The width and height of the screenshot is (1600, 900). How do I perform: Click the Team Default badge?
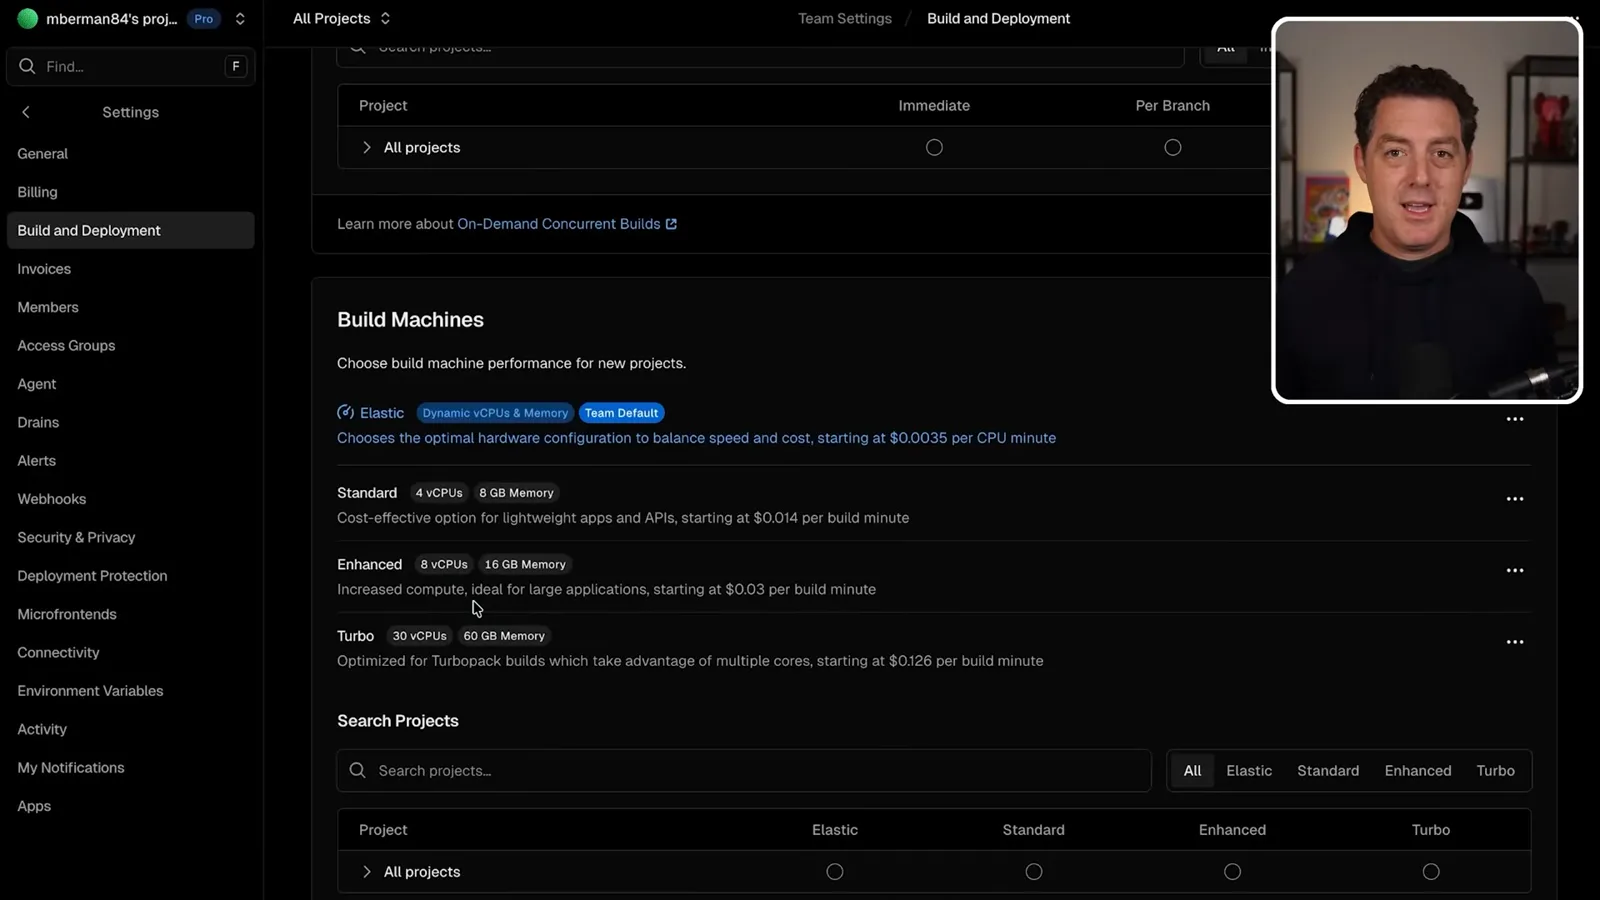coord(621,413)
